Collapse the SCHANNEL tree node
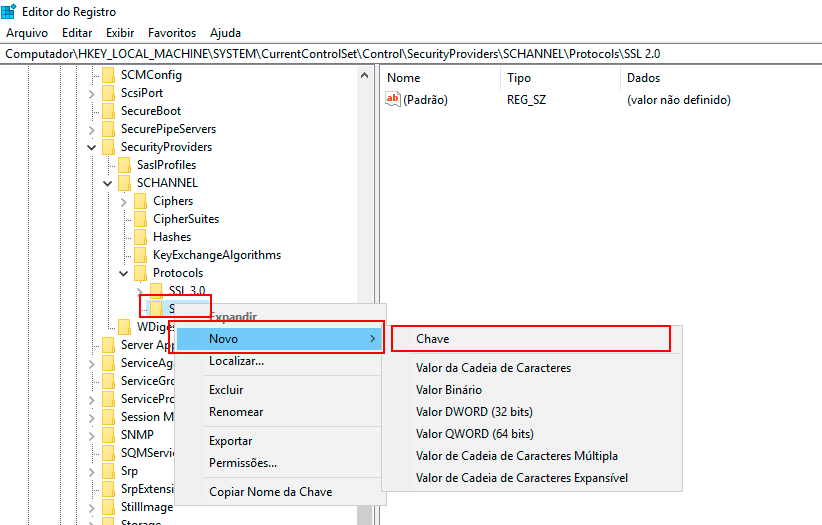The image size is (822, 525). pos(107,184)
